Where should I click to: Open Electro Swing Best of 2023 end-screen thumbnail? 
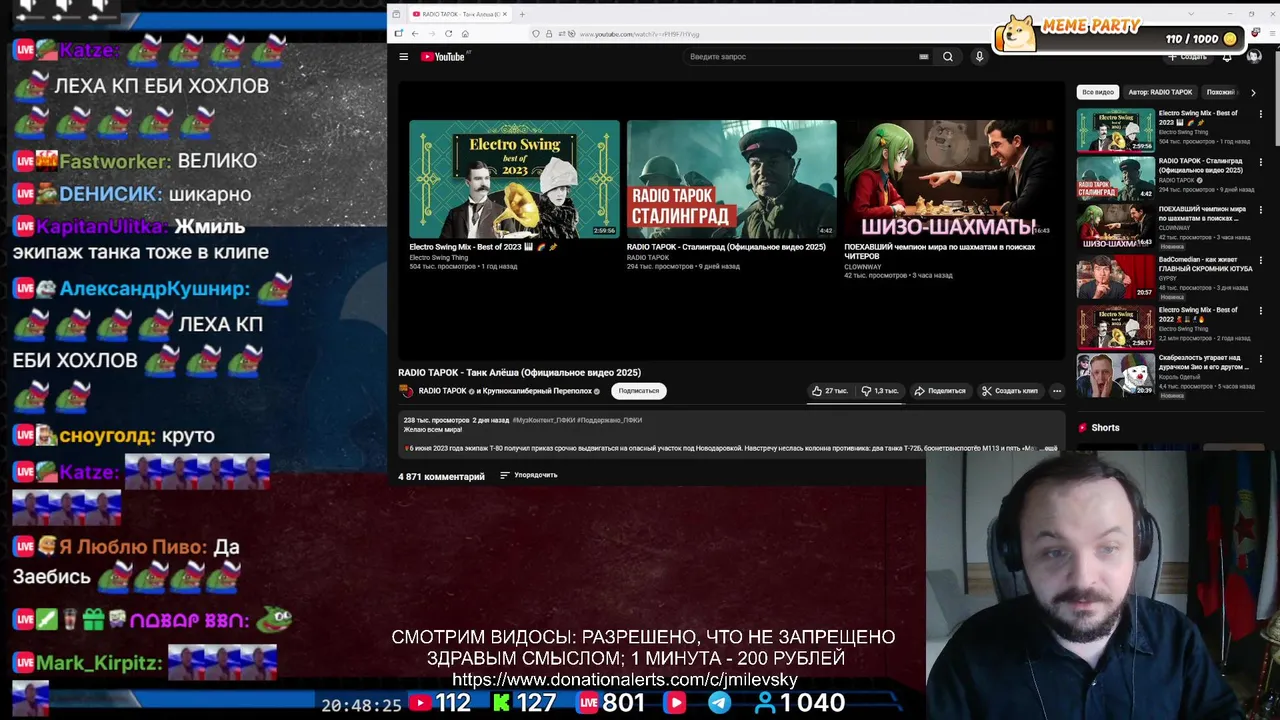coord(514,179)
